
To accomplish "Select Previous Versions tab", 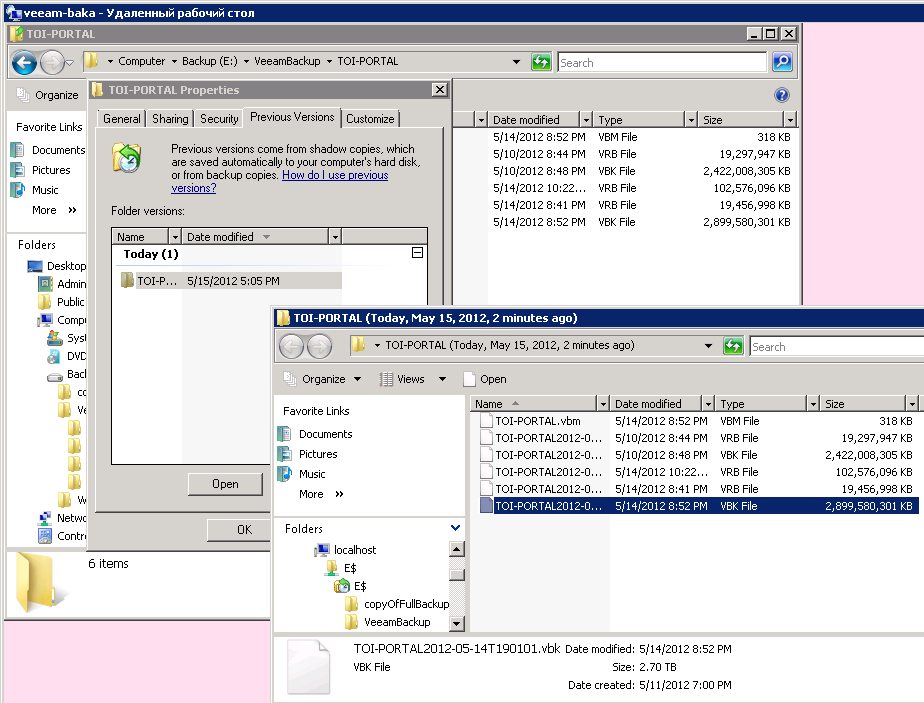I will tap(292, 117).
